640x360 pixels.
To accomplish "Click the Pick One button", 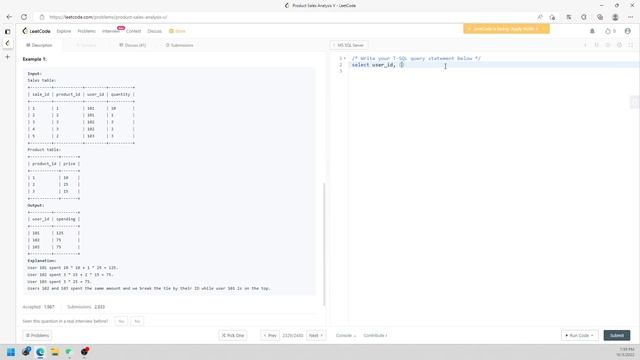I will point(233,336).
